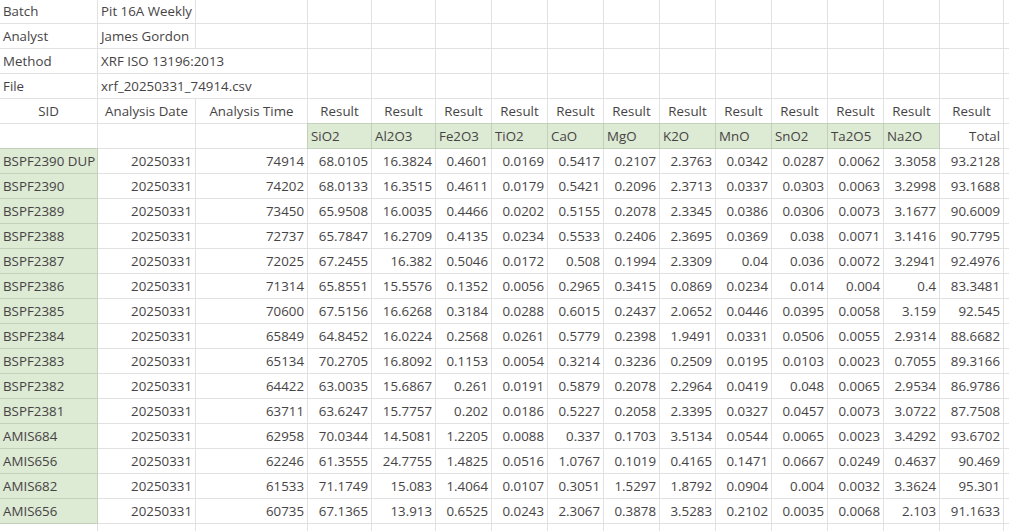Select the Ta2O5 column label cell

[855, 136]
